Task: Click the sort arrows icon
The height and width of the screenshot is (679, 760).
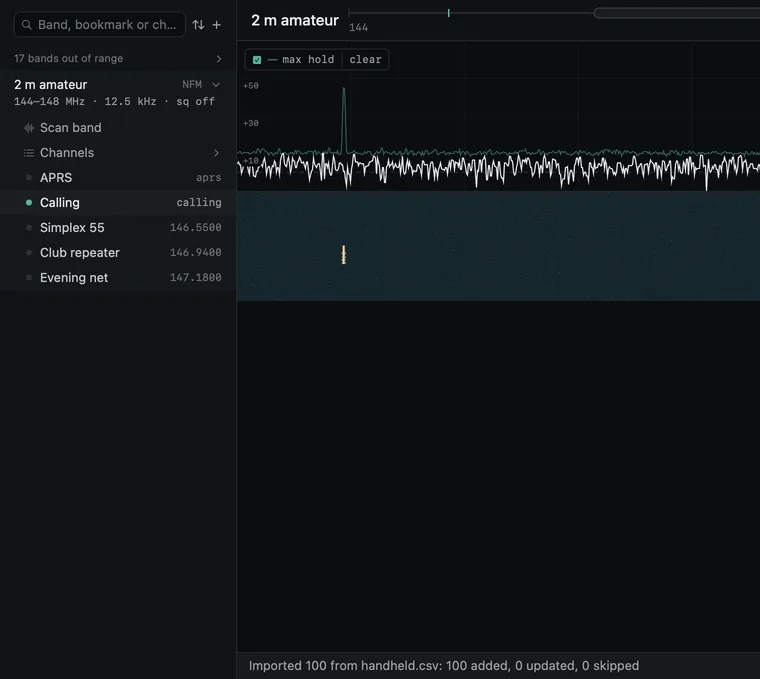Action: coord(198,25)
